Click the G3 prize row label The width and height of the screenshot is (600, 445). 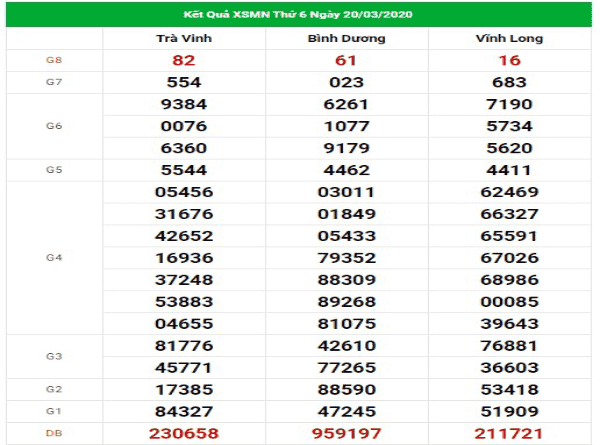pyautogui.click(x=54, y=356)
